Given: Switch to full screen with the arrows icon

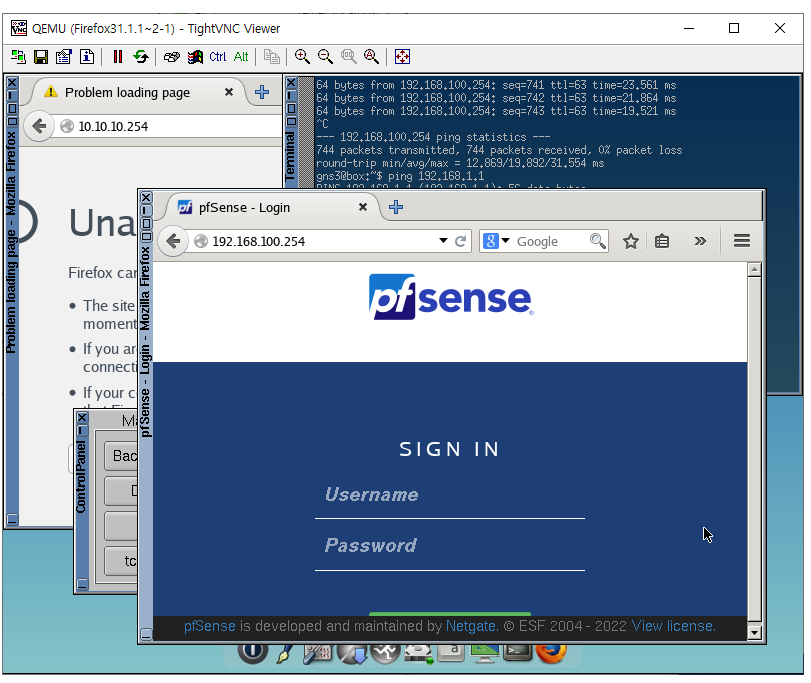Looking at the screenshot, I should click(402, 57).
